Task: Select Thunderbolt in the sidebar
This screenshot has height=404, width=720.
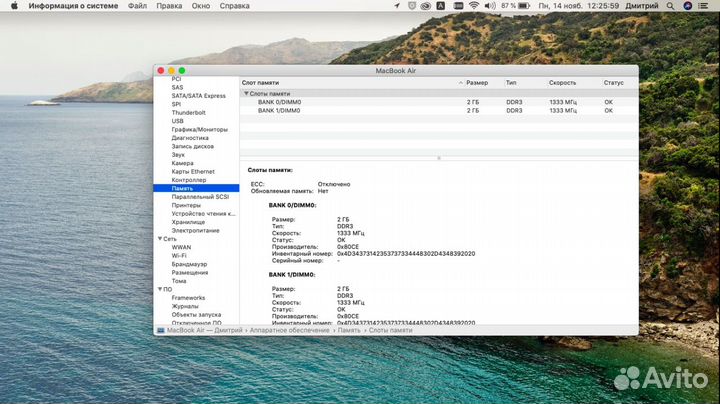Action: (x=188, y=112)
